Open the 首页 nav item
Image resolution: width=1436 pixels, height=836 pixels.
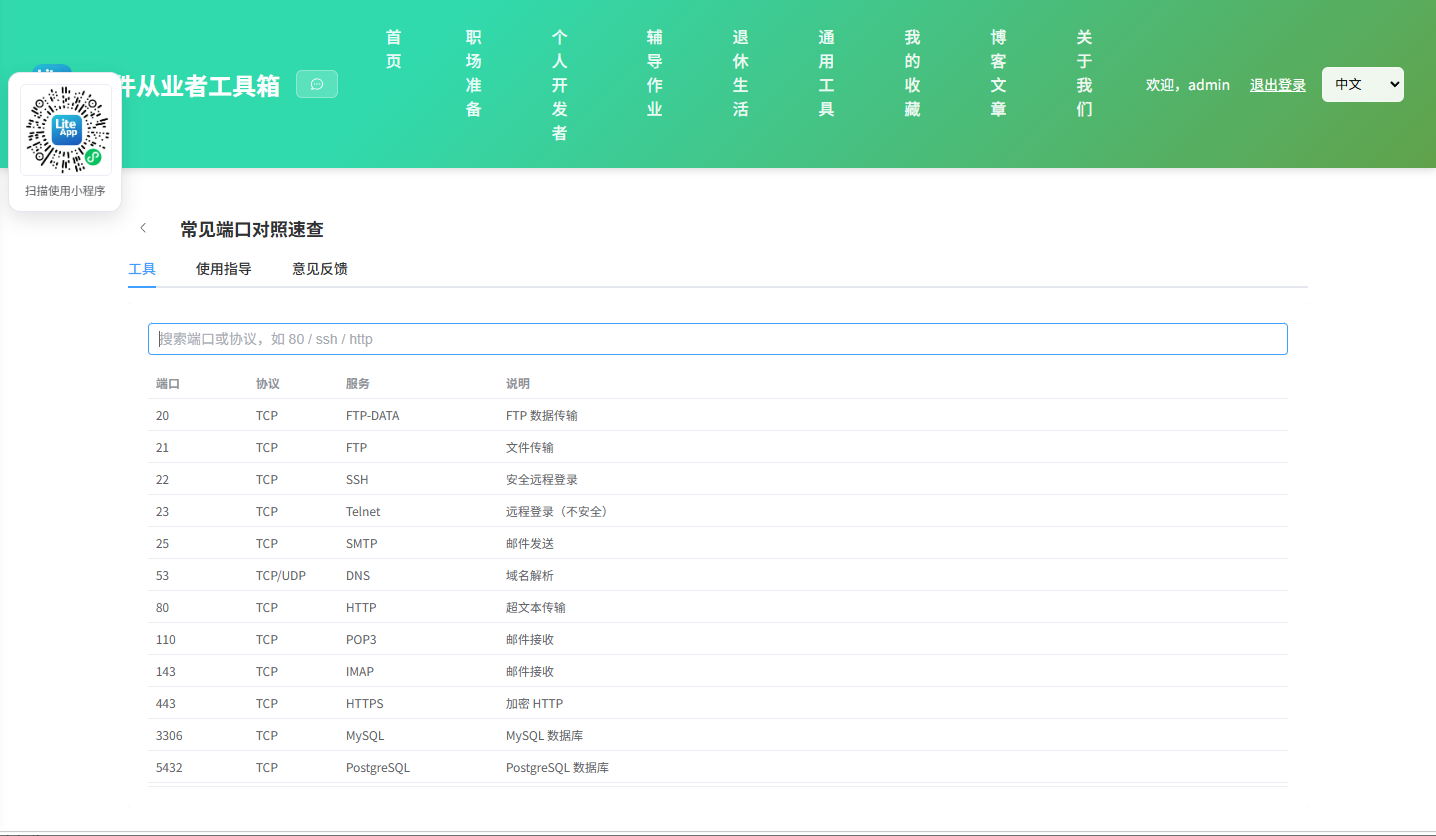pos(394,49)
